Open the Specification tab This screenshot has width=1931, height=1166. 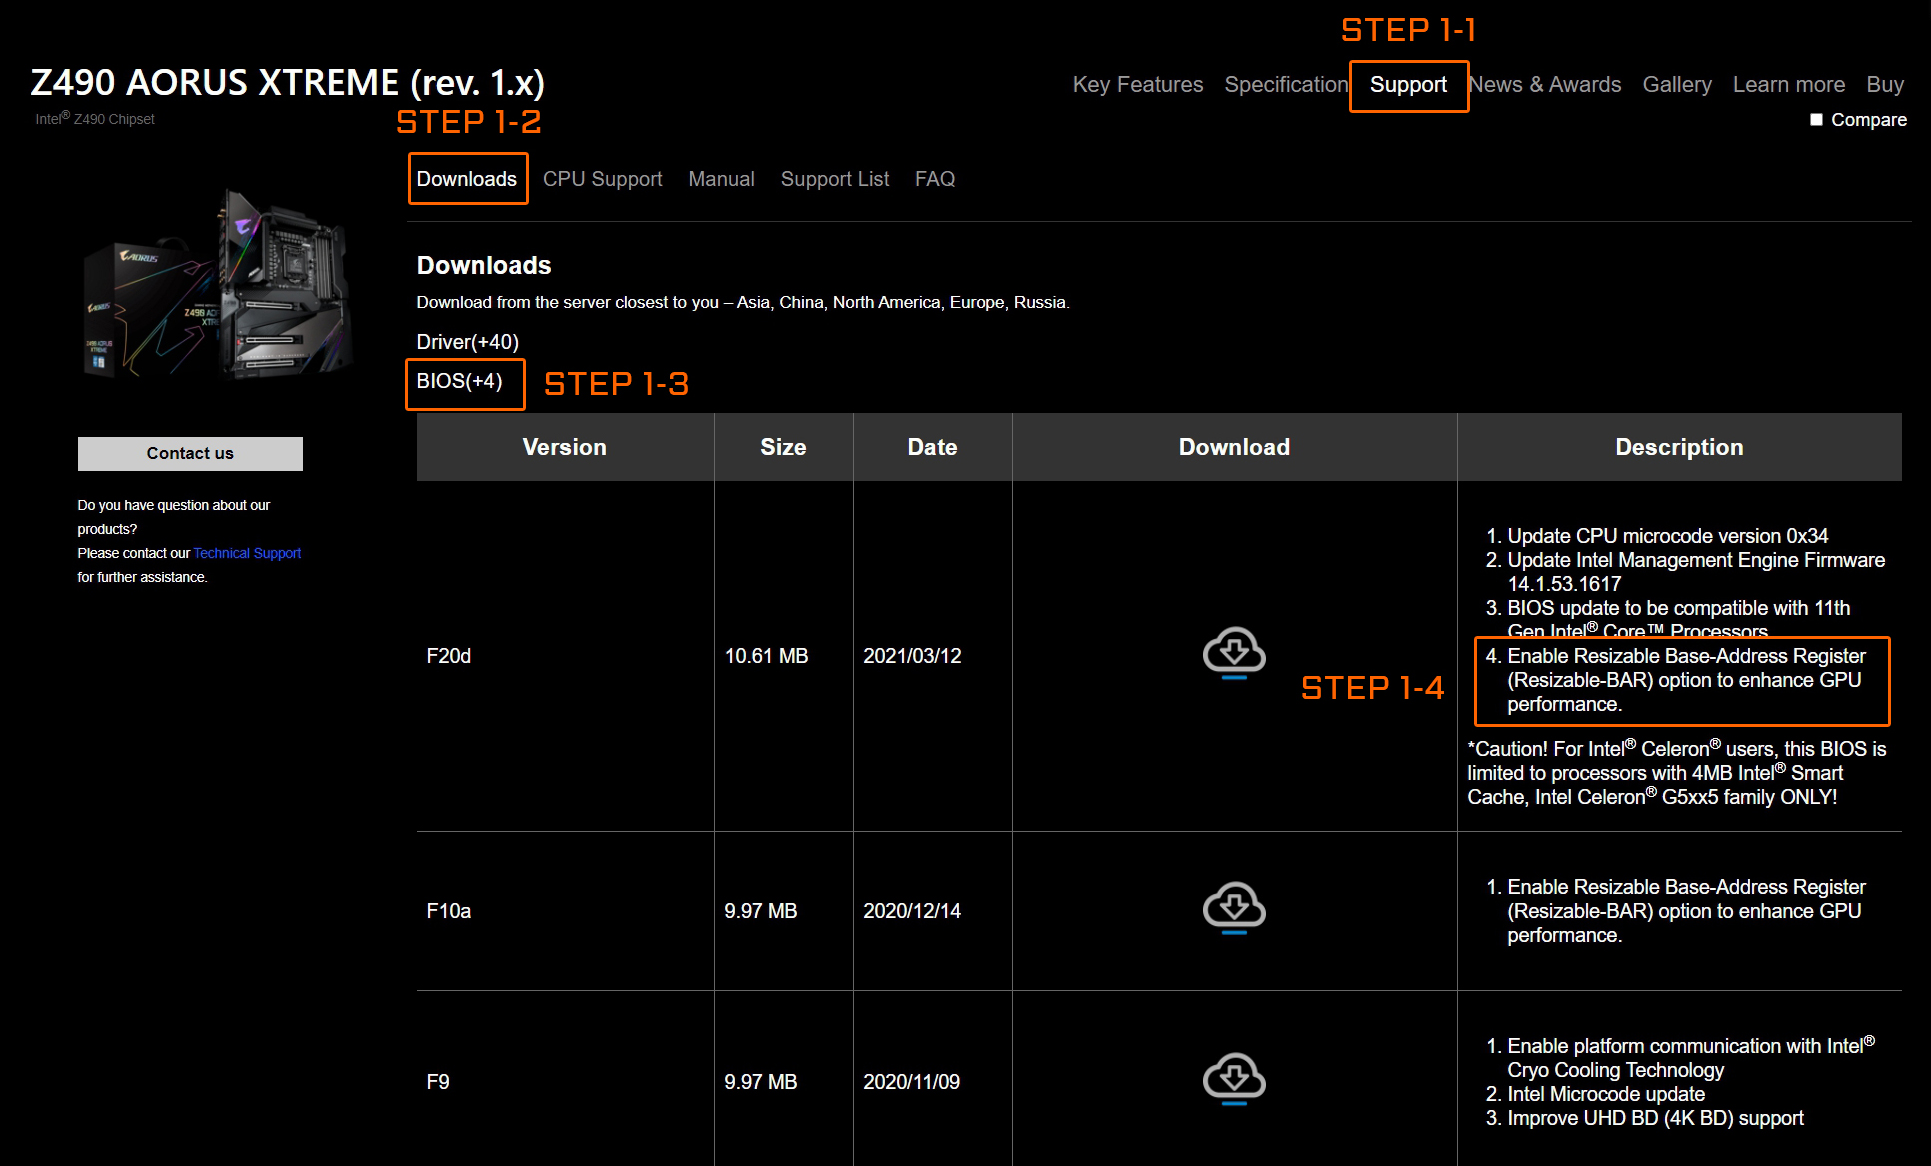[1287, 85]
